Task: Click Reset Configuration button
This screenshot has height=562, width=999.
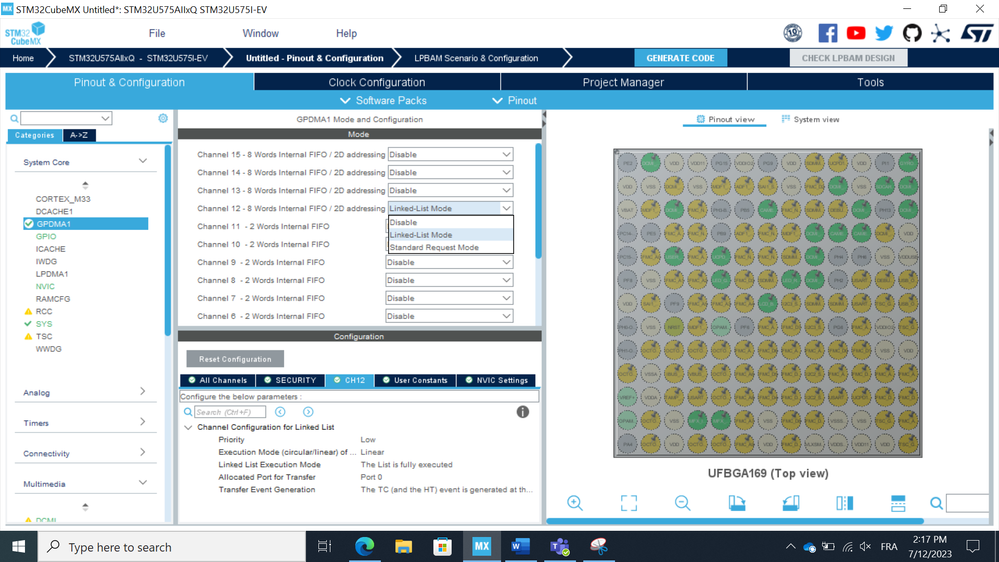Action: [x=235, y=359]
